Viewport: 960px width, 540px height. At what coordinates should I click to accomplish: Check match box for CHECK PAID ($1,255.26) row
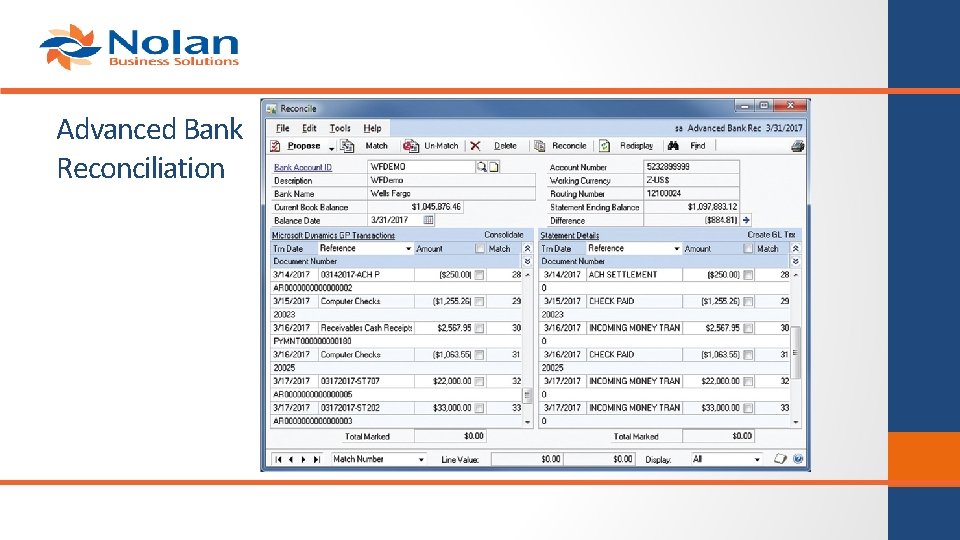tap(748, 301)
